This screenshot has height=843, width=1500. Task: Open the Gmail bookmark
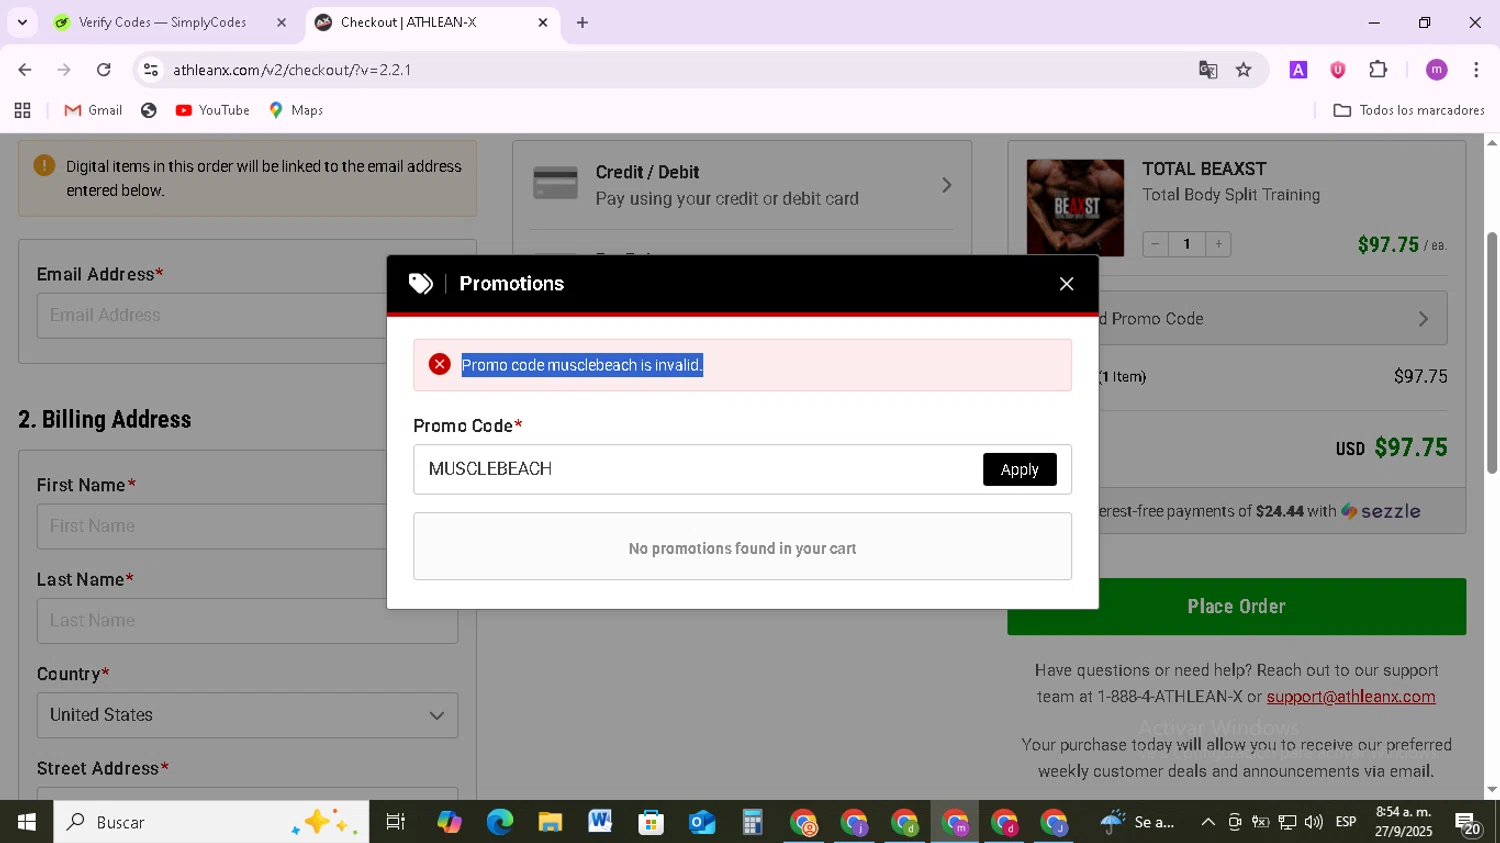pos(93,110)
